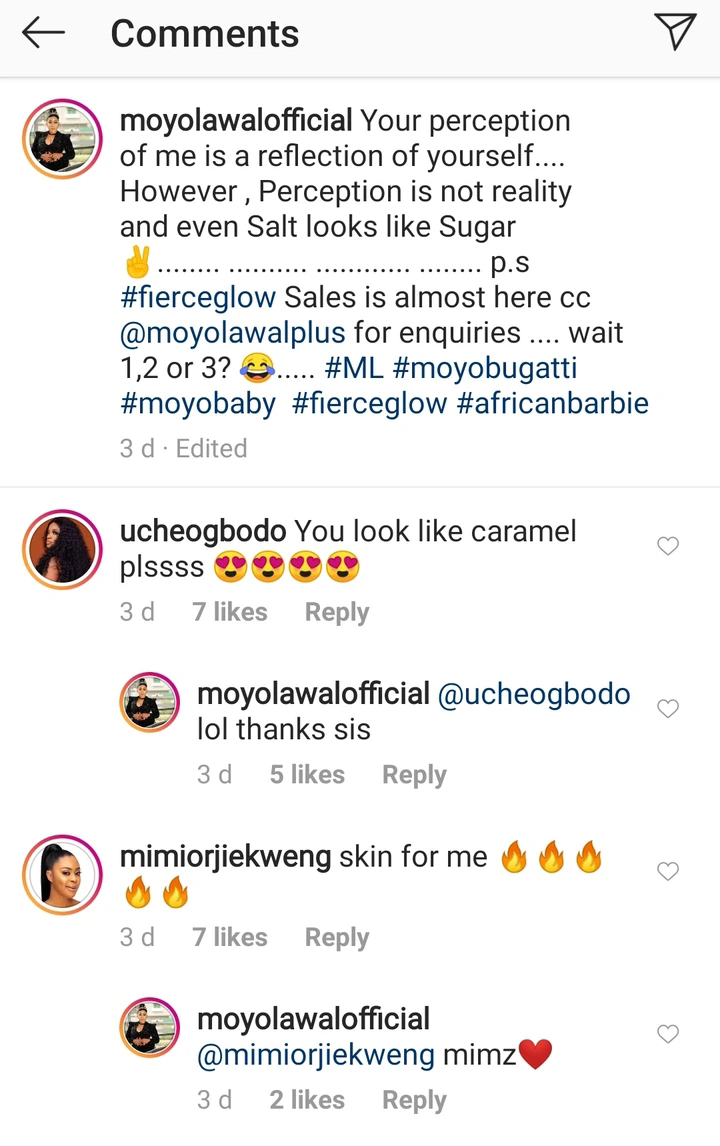Tap heart on the mimz reply
This screenshot has width=720, height=1146.
tap(668, 1033)
